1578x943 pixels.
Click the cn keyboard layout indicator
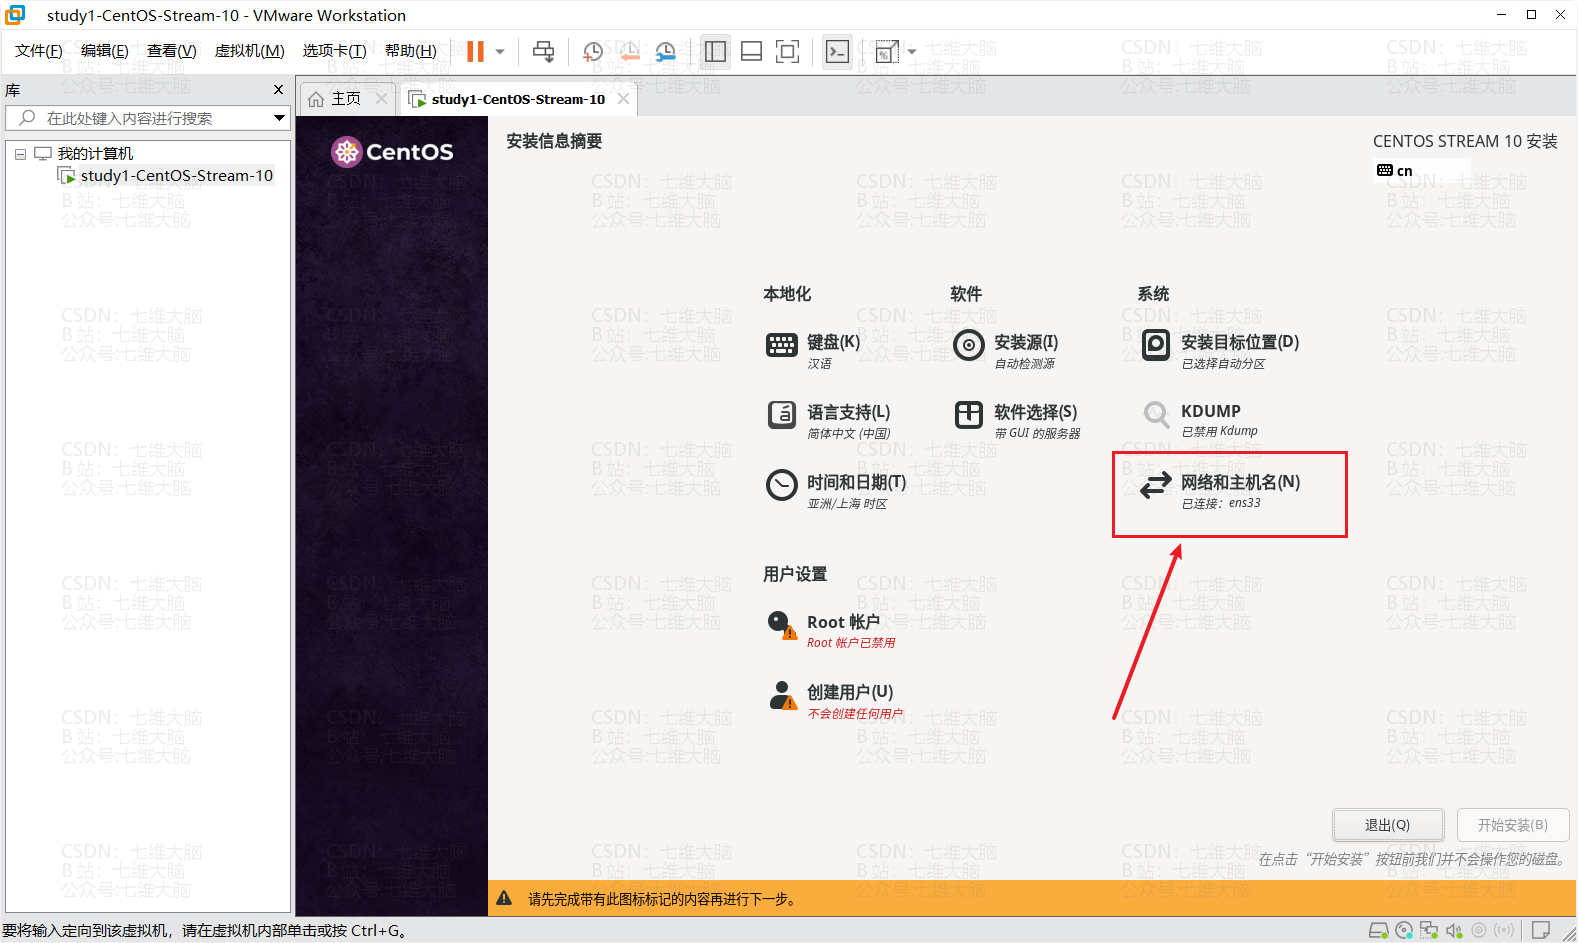point(1395,171)
